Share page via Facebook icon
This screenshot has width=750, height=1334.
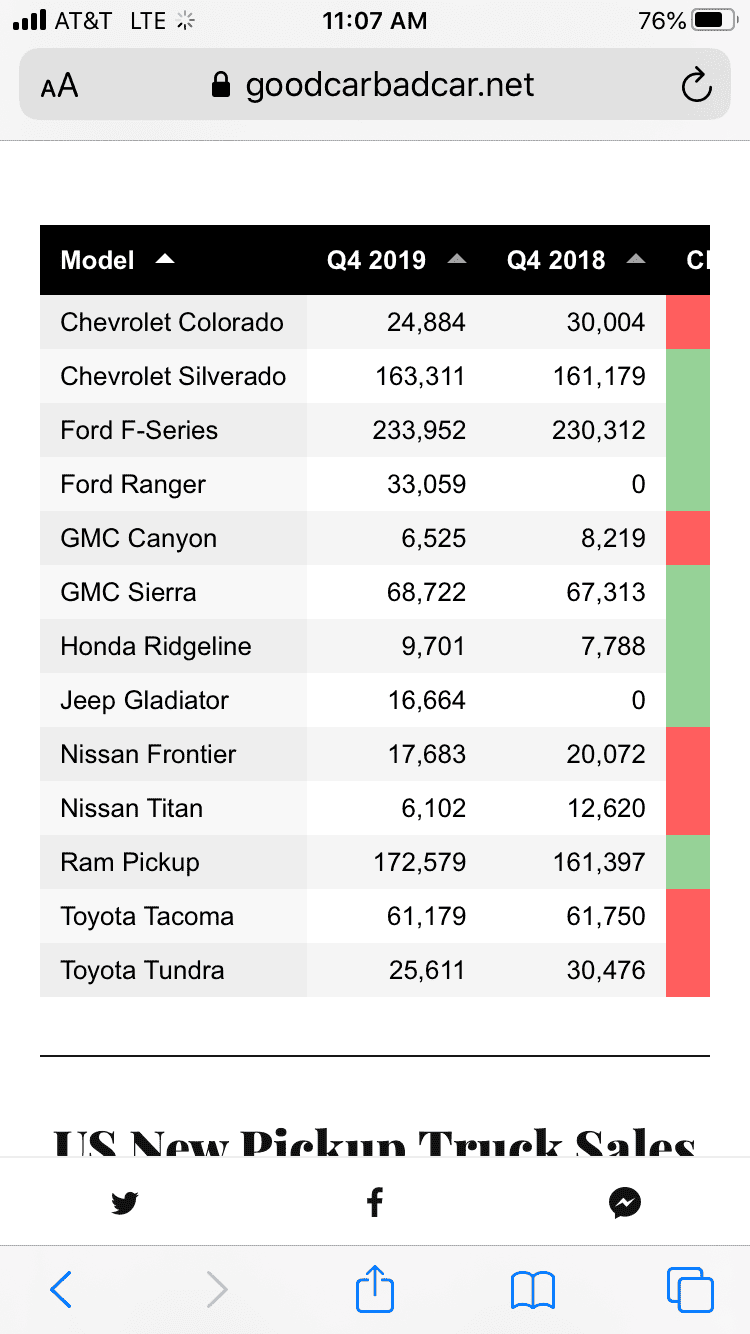pyautogui.click(x=375, y=1202)
